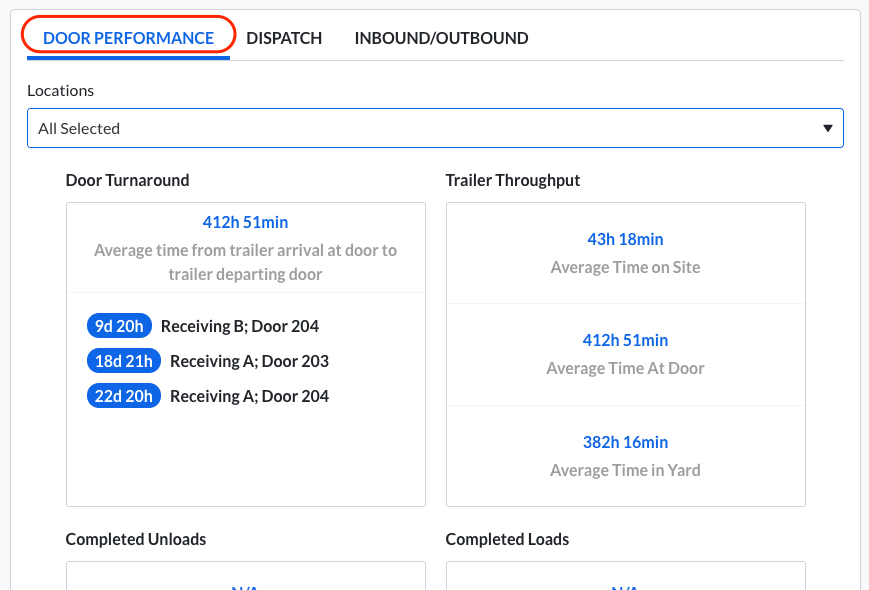Click the Completed Unloads section heading
Screen dimensions: 869x590
(x=135, y=539)
